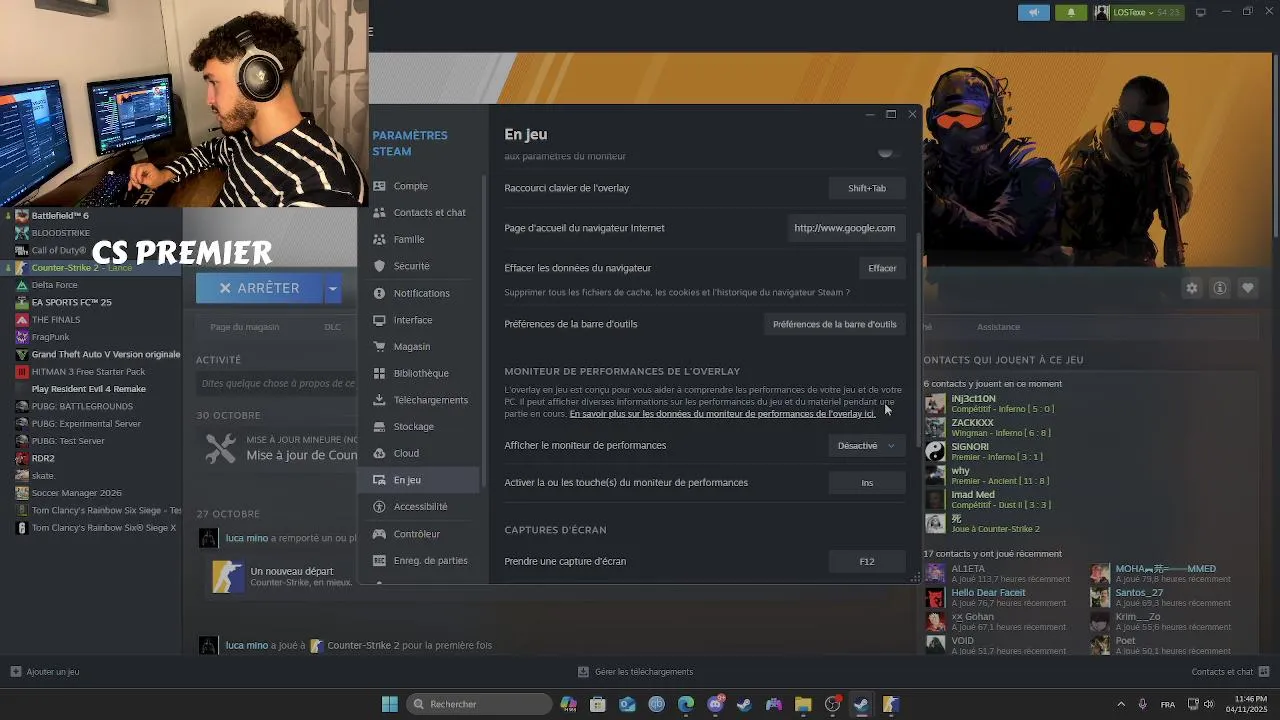
Task: Click the Enreg. de parties icon
Action: point(379,561)
